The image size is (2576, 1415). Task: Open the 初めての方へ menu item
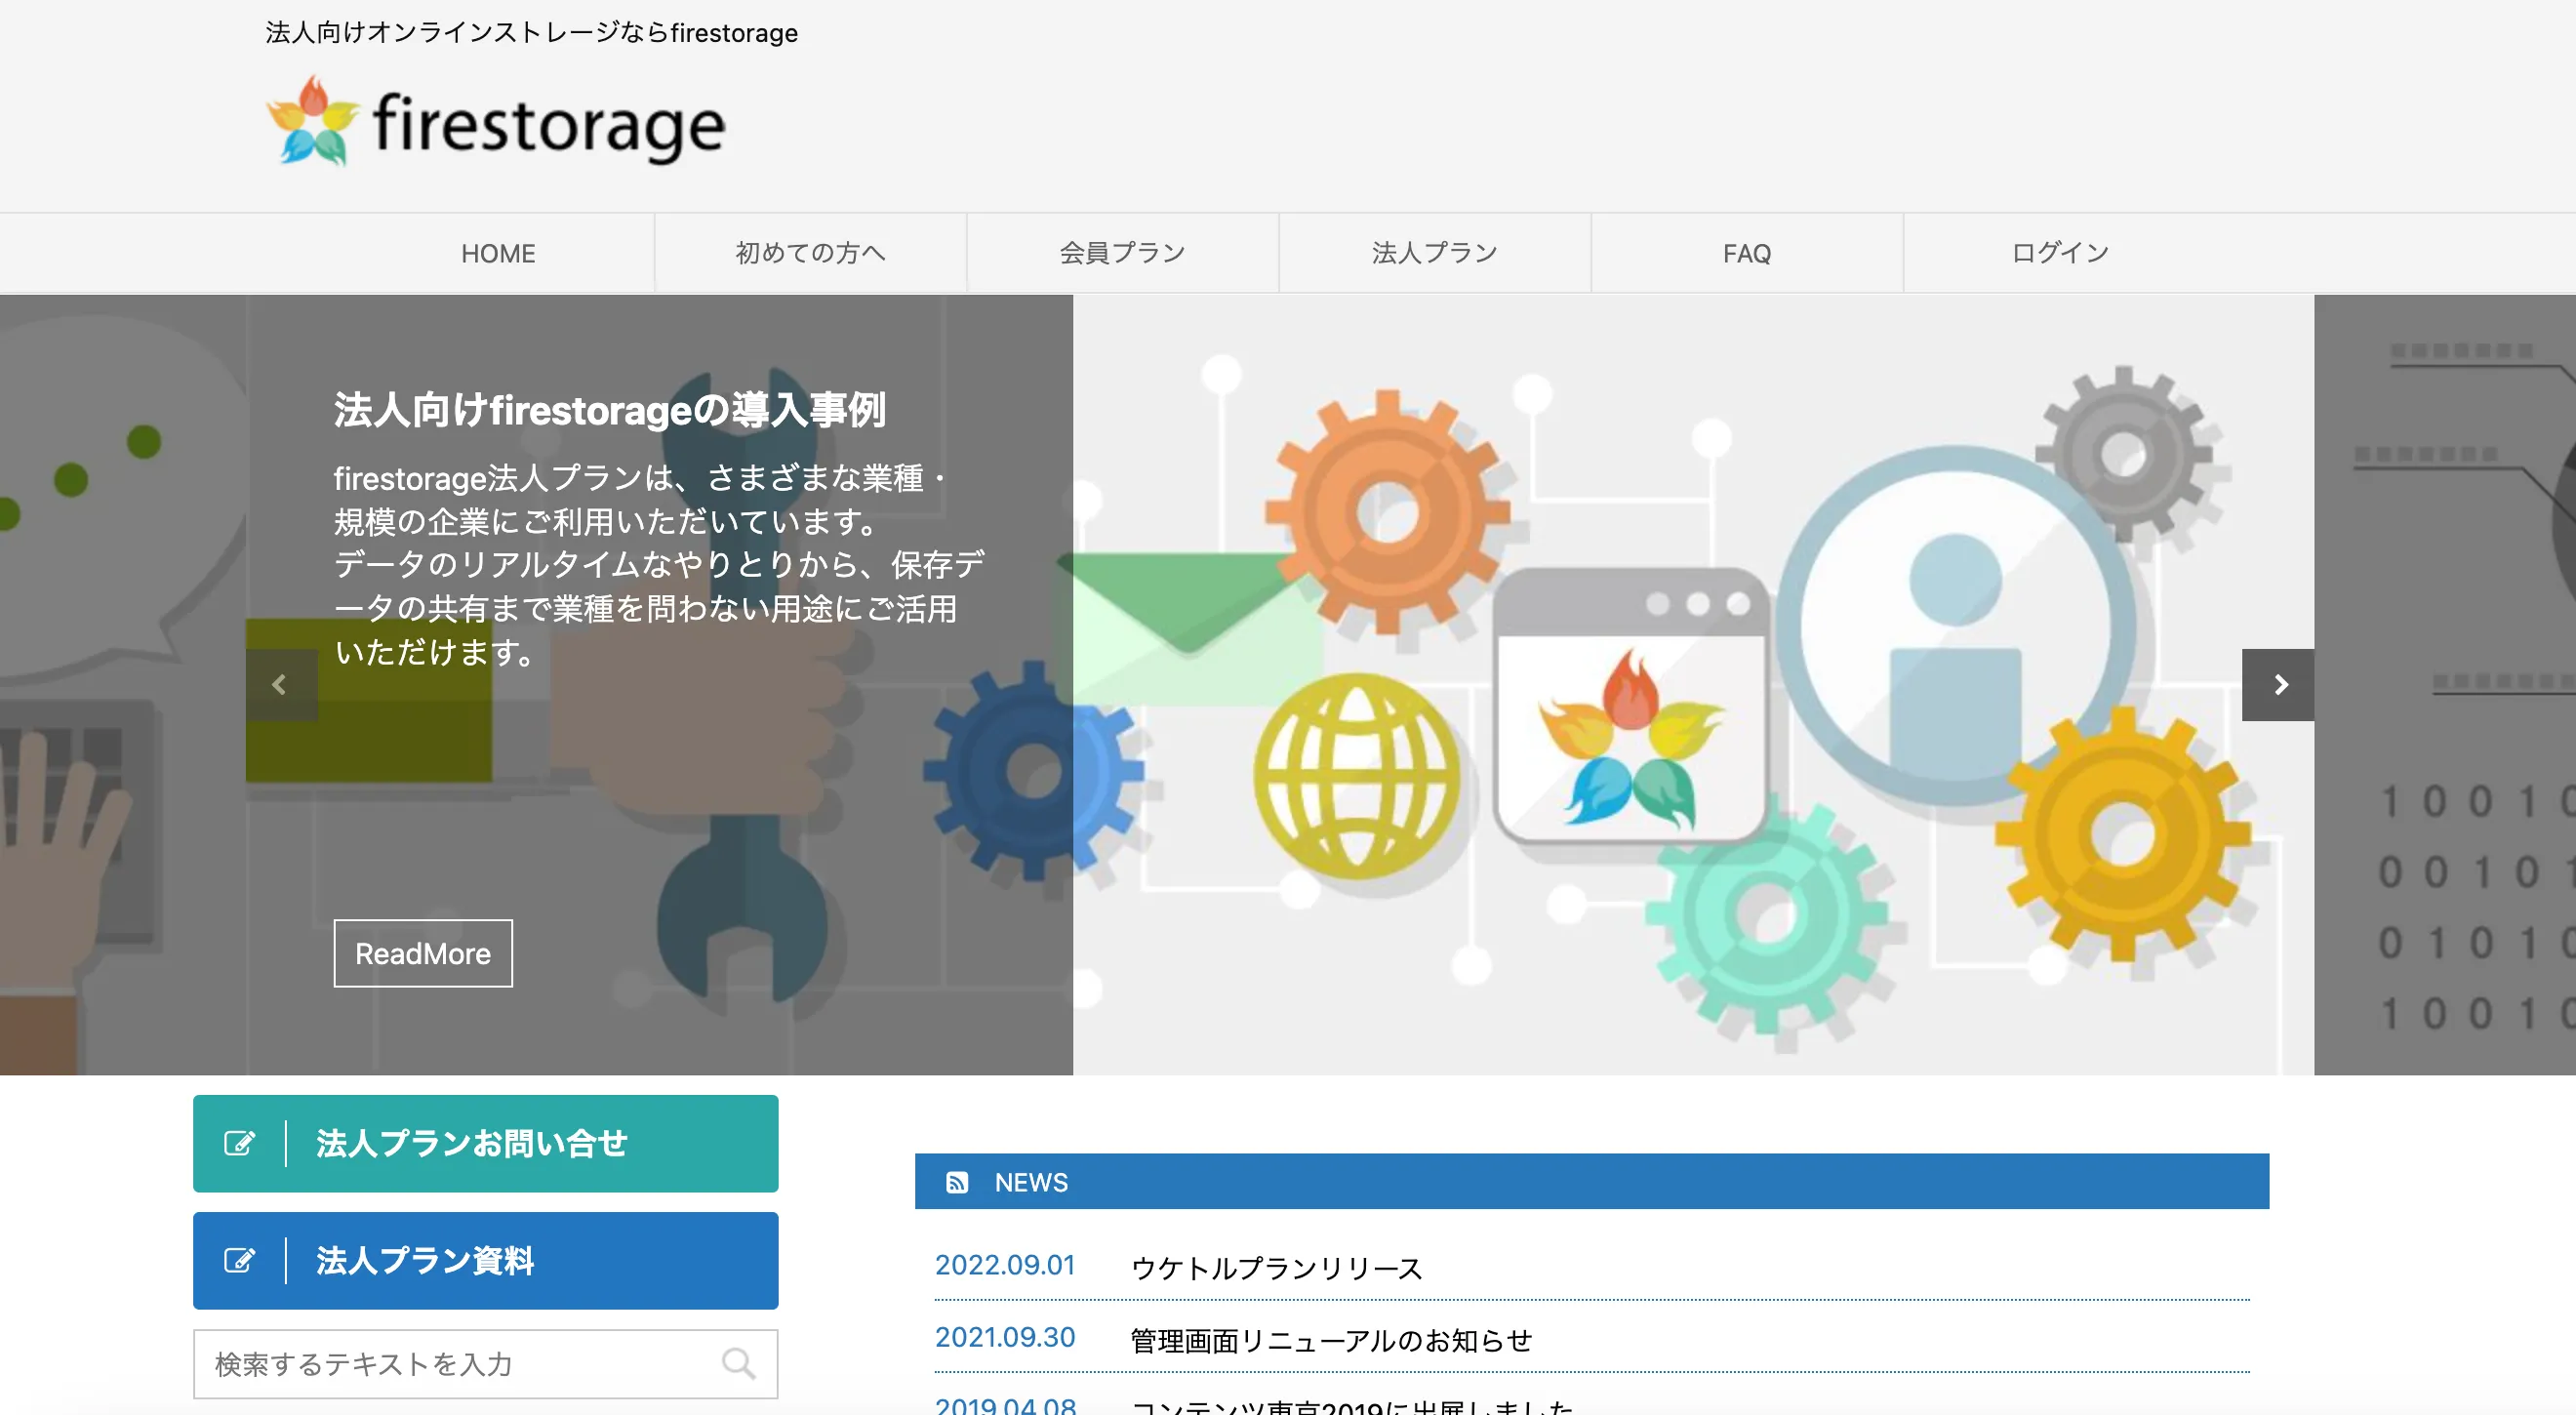coord(810,253)
